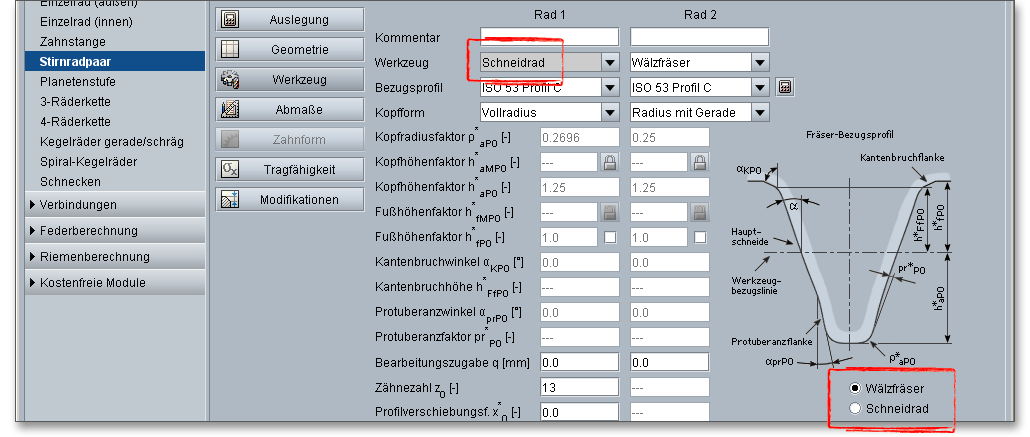Image resolution: width=1030 pixels, height=437 pixels.
Task: Click the Modifikationen icon
Action: (230, 199)
